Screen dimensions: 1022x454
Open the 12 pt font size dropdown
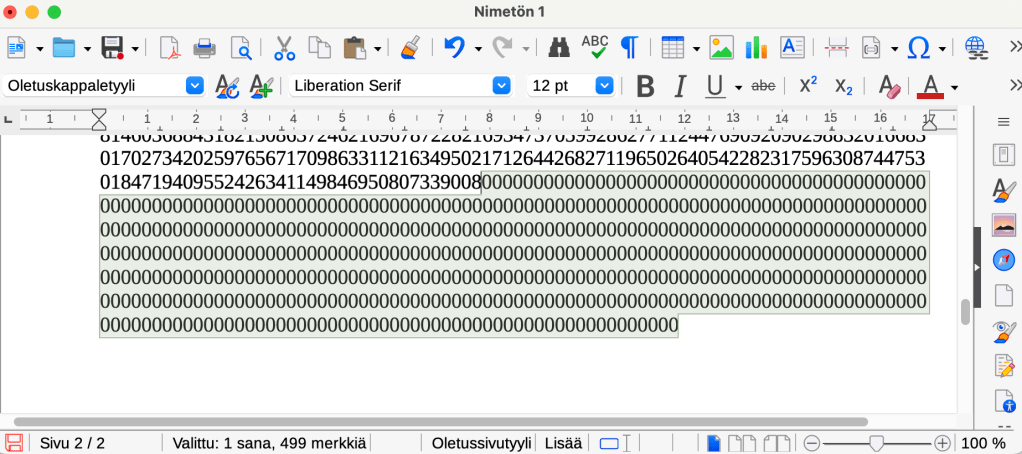pos(606,86)
